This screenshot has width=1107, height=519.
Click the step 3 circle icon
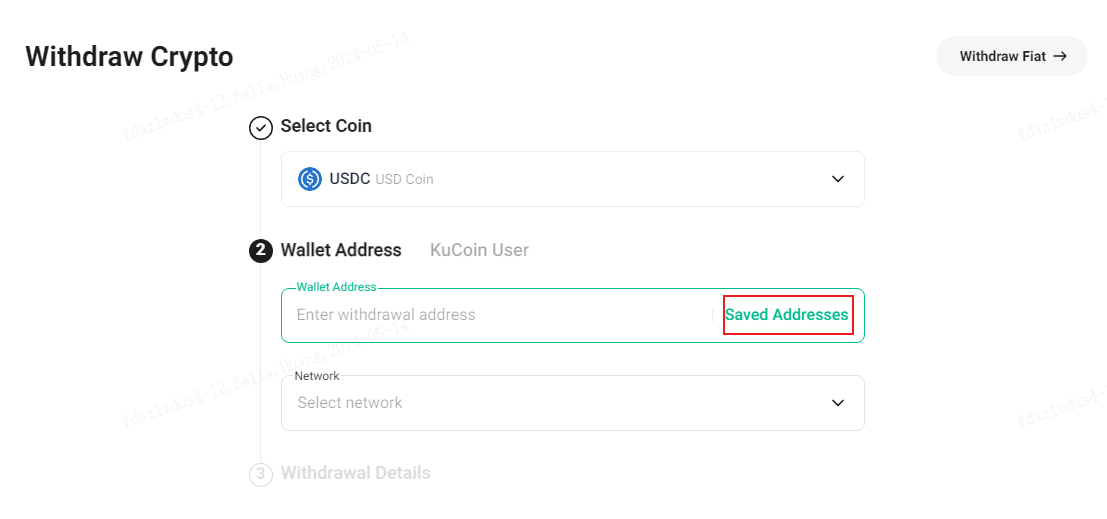(261, 475)
